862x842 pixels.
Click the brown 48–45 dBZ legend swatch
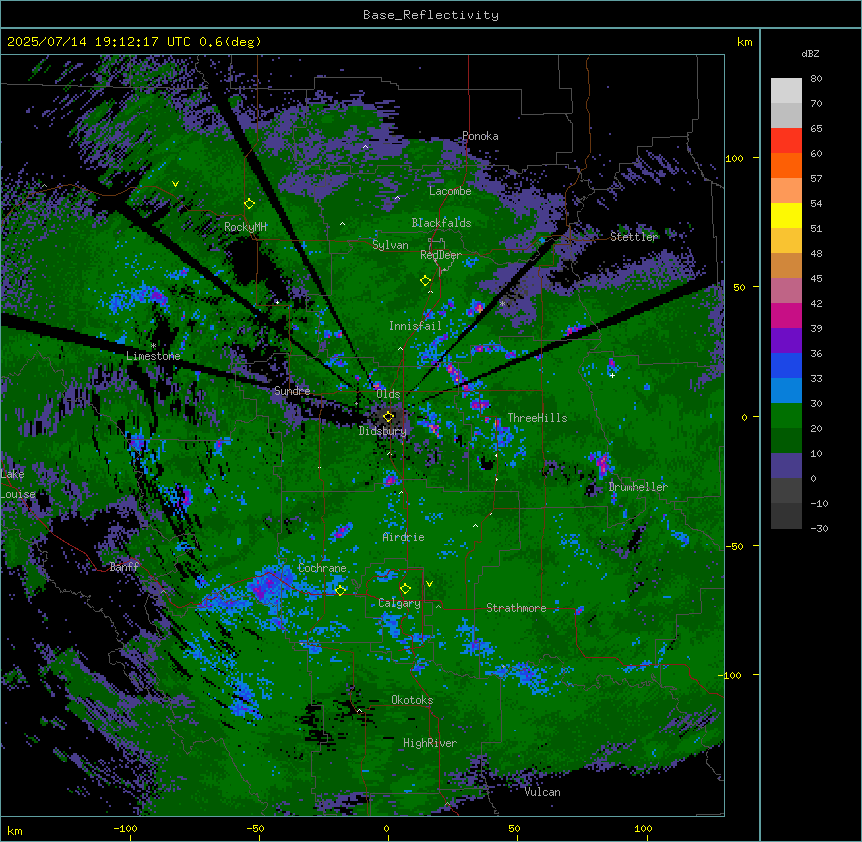tap(786, 266)
